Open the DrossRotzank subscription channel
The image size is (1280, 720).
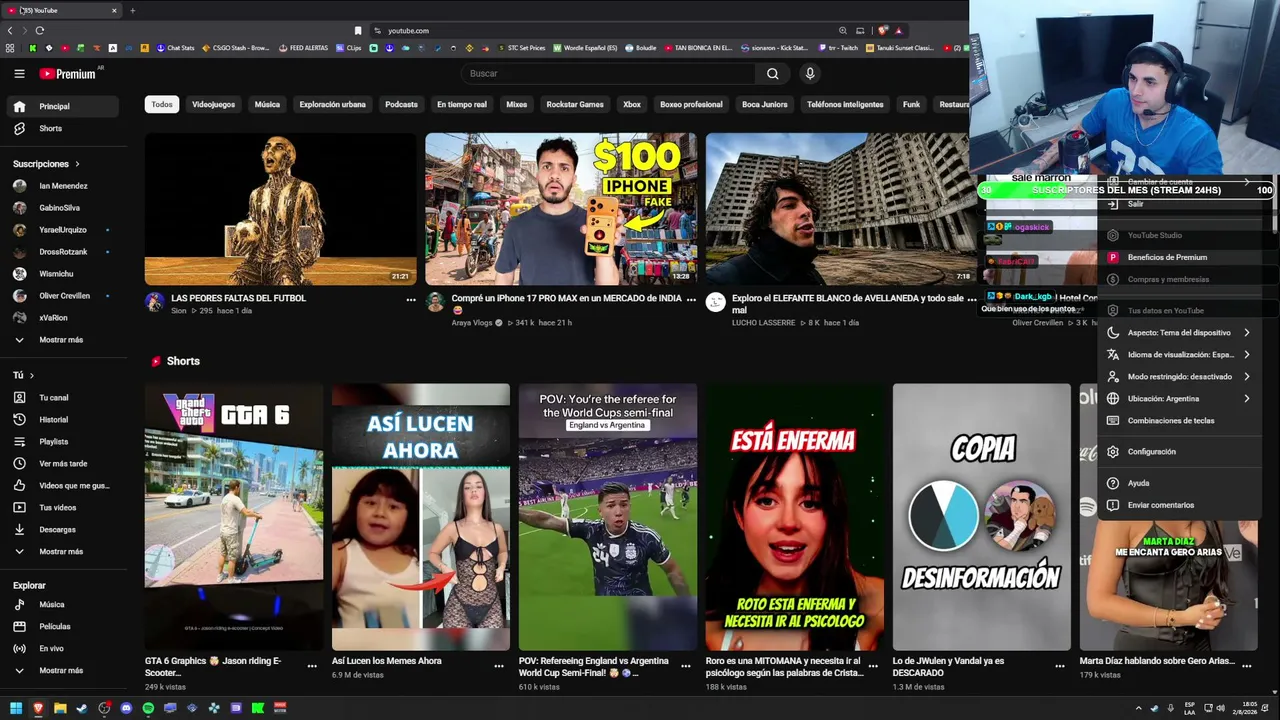61,252
